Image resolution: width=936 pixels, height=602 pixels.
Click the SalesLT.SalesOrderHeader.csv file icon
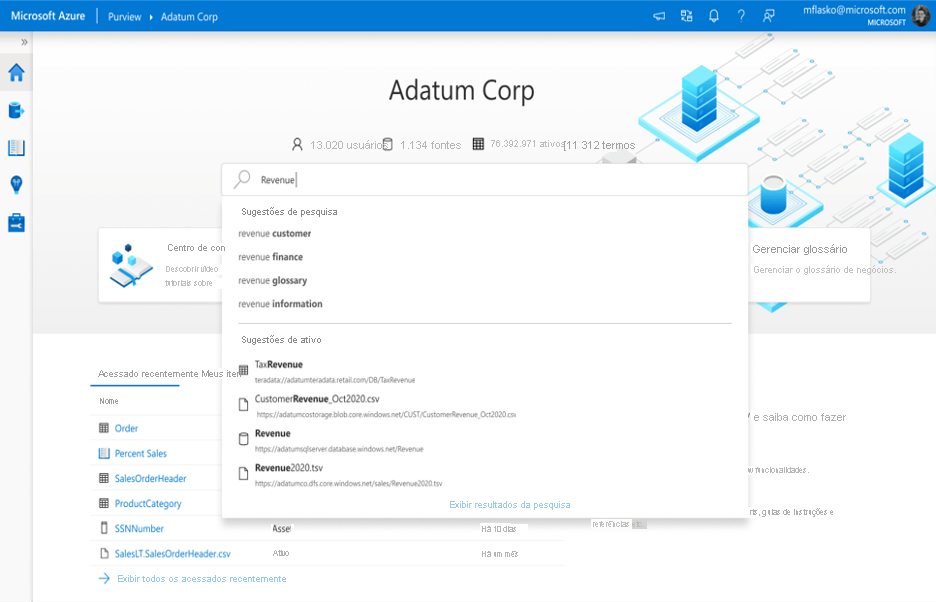pyautogui.click(x=104, y=553)
